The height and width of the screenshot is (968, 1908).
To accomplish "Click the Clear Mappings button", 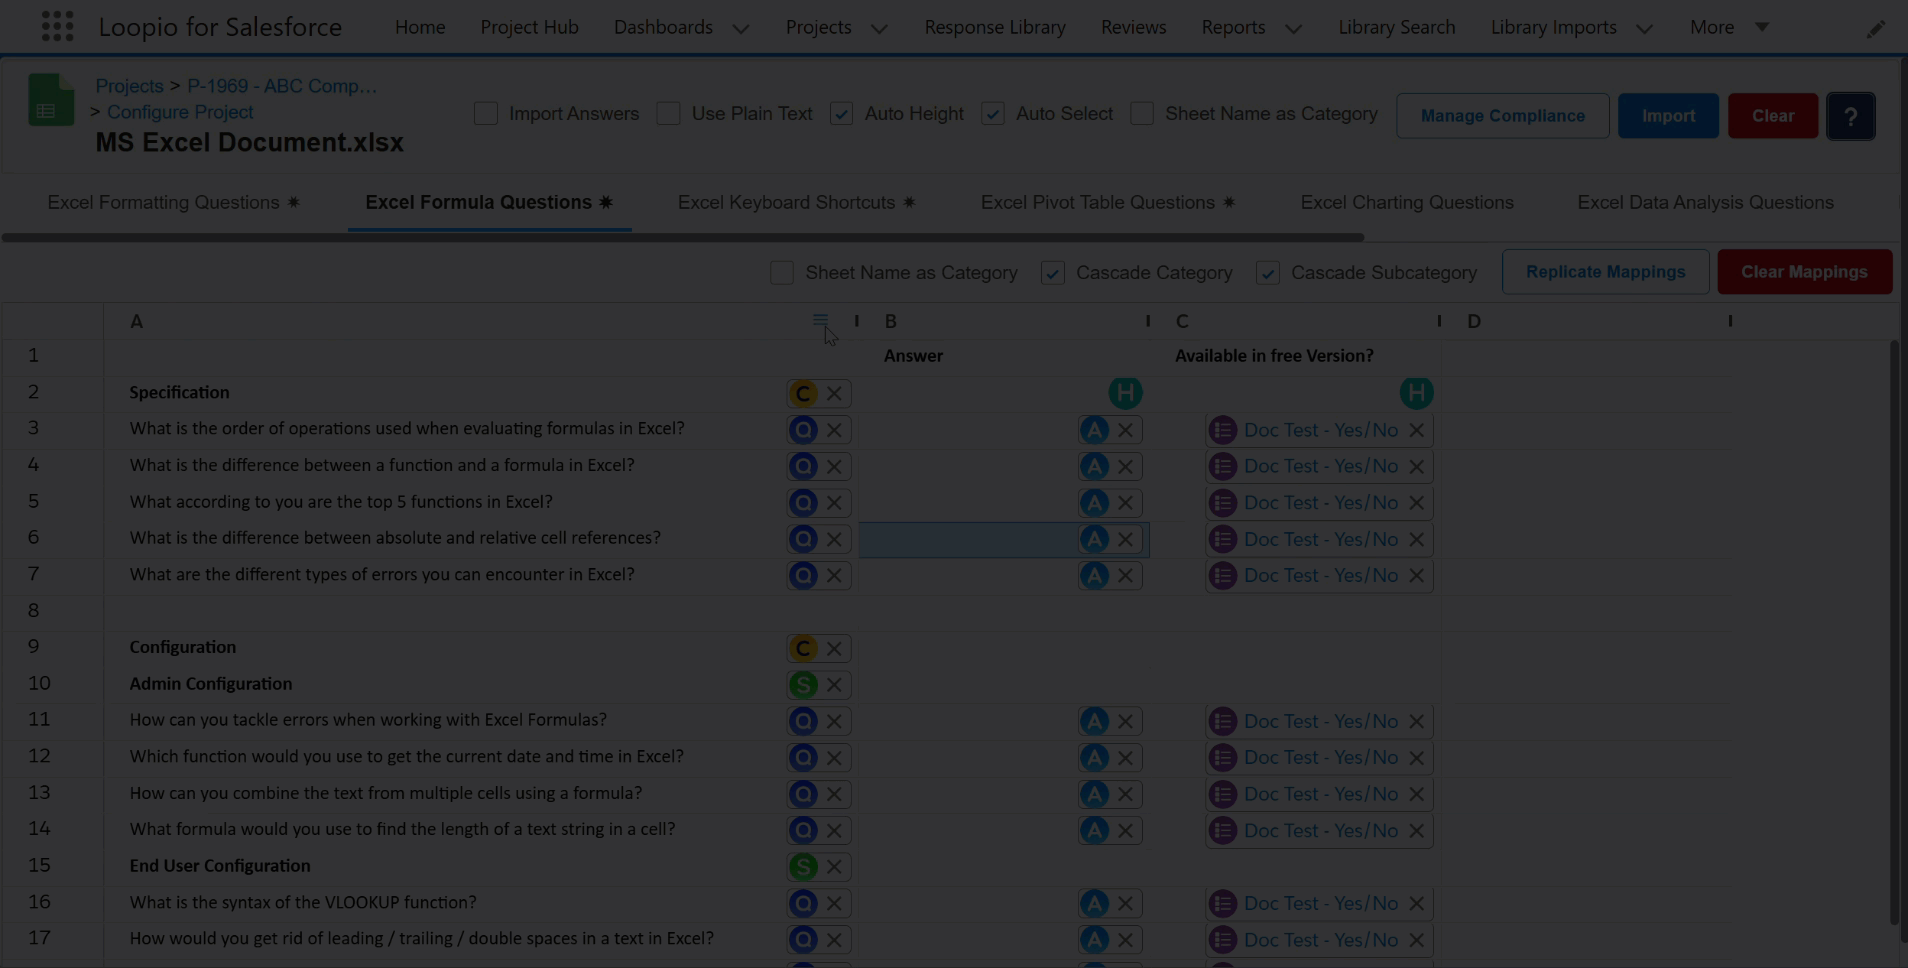I will click(1804, 272).
